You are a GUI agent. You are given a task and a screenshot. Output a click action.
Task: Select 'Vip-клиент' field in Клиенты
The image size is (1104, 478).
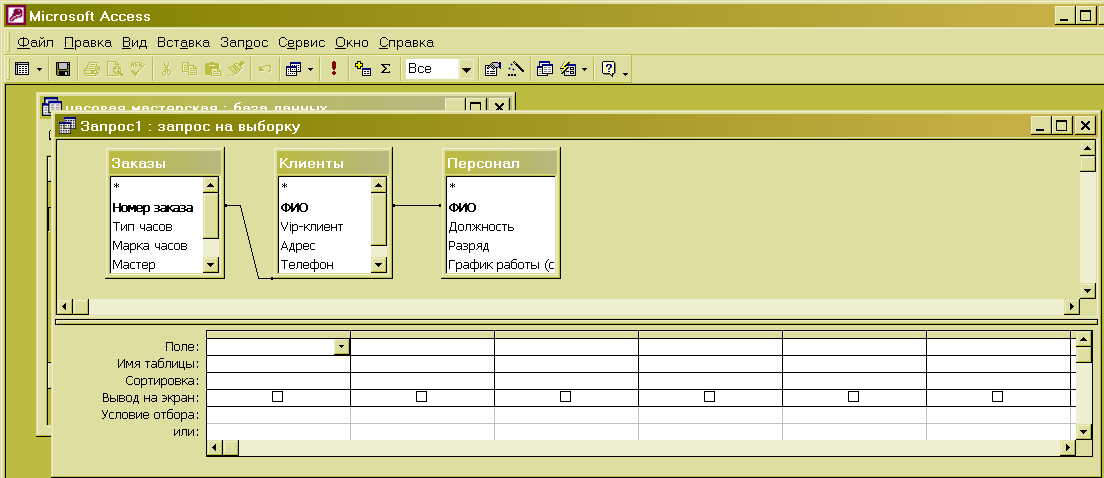311,227
